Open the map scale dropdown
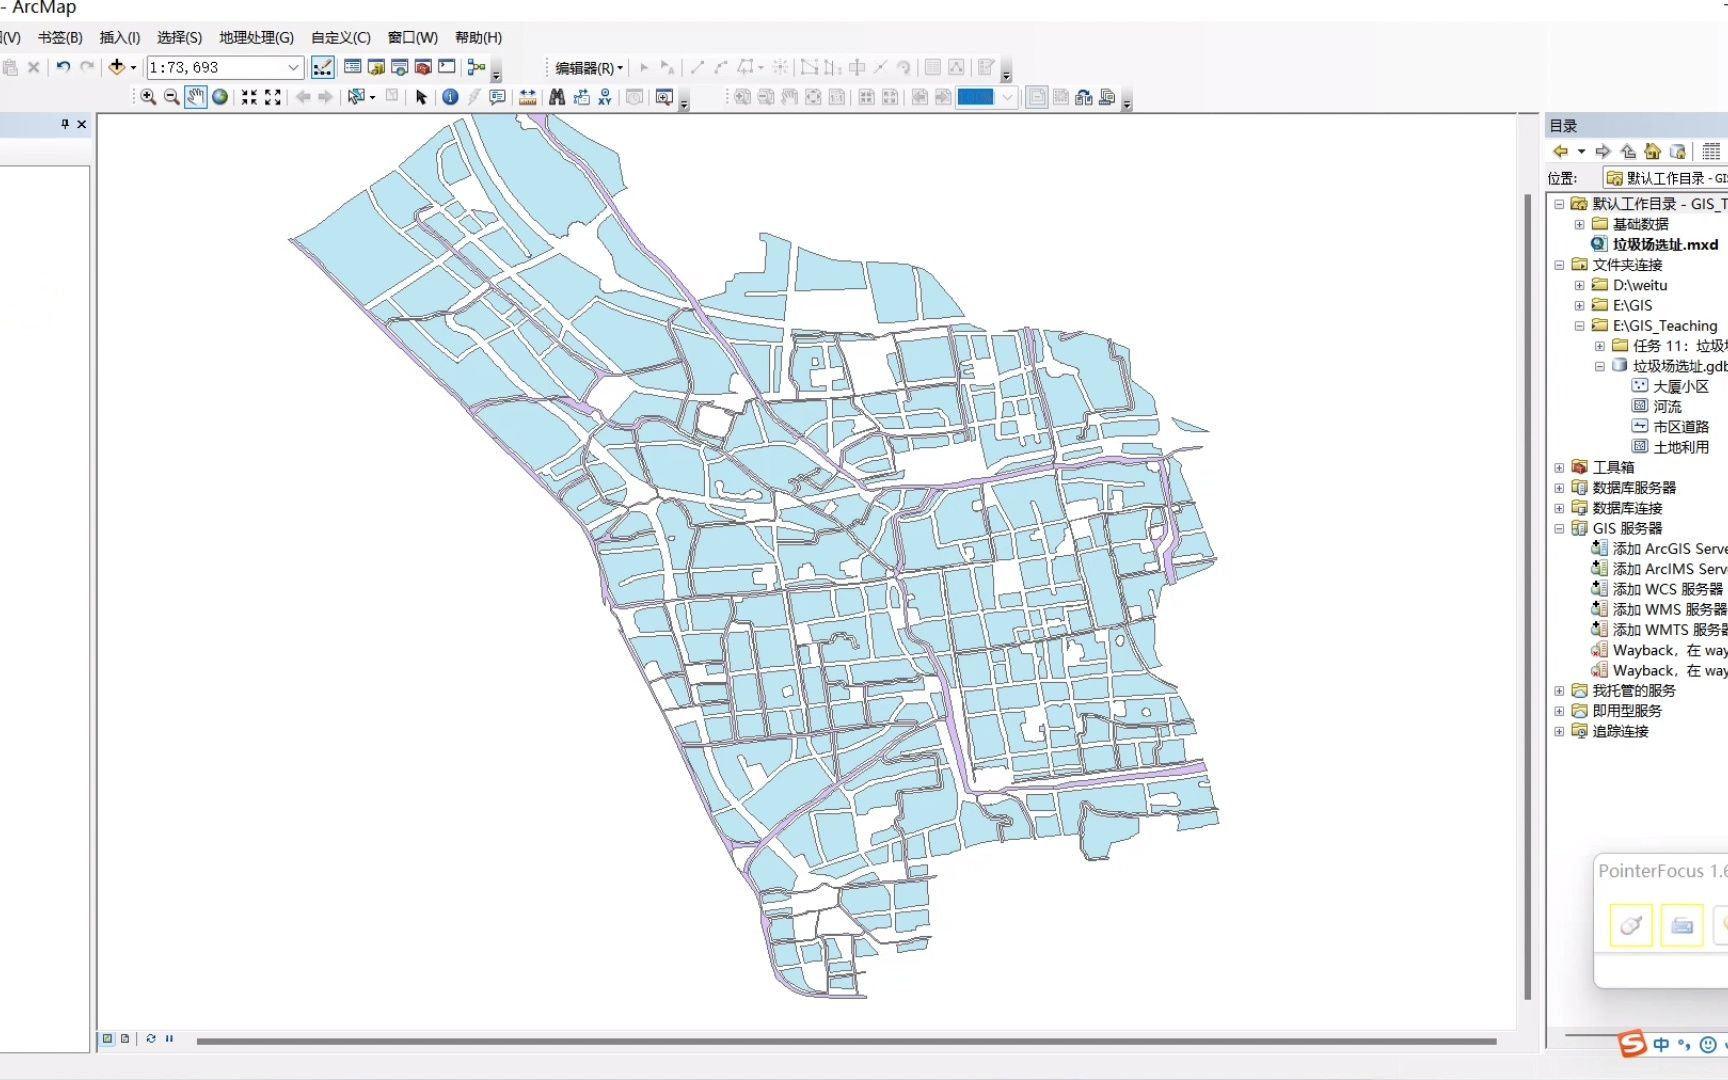This screenshot has width=1728, height=1080. click(295, 67)
